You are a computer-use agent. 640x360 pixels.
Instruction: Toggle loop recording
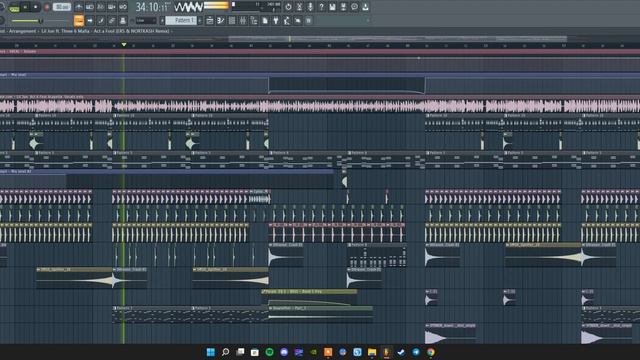click(123, 7)
